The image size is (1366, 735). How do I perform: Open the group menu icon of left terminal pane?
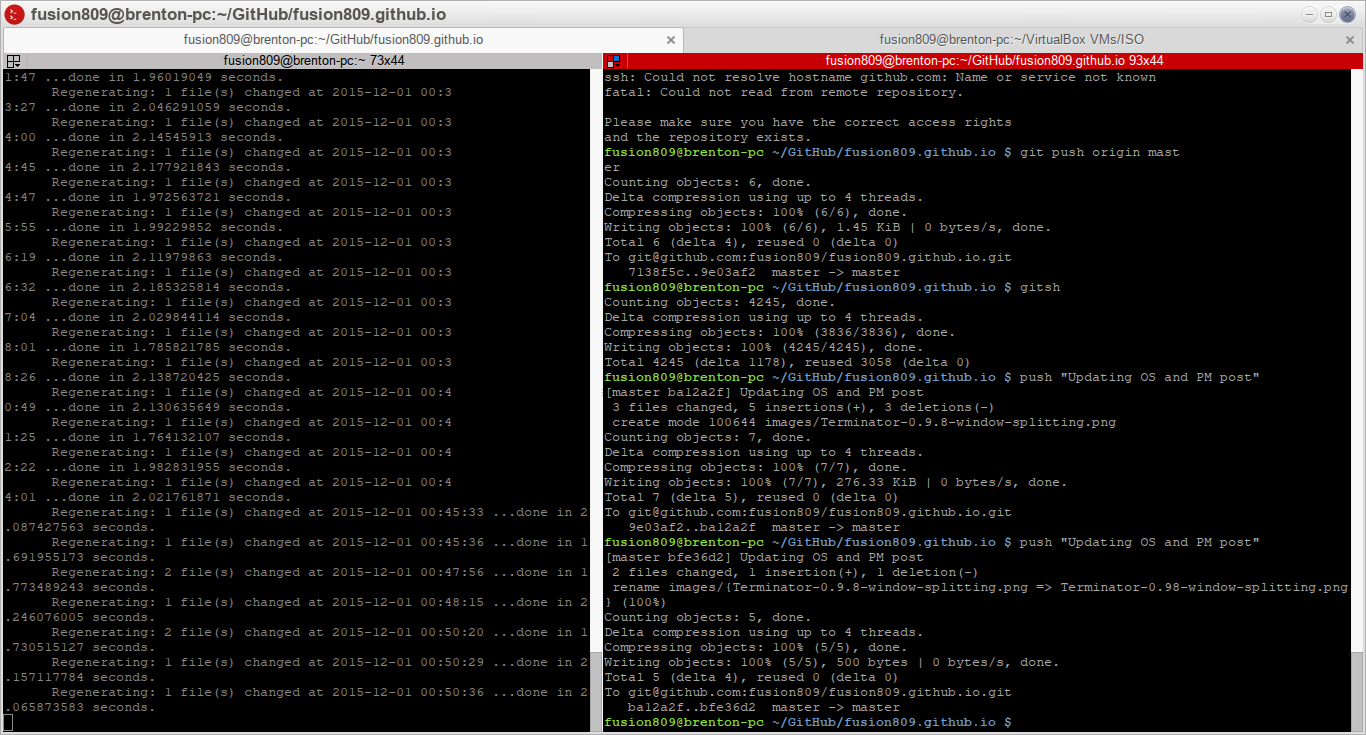tap(13, 61)
